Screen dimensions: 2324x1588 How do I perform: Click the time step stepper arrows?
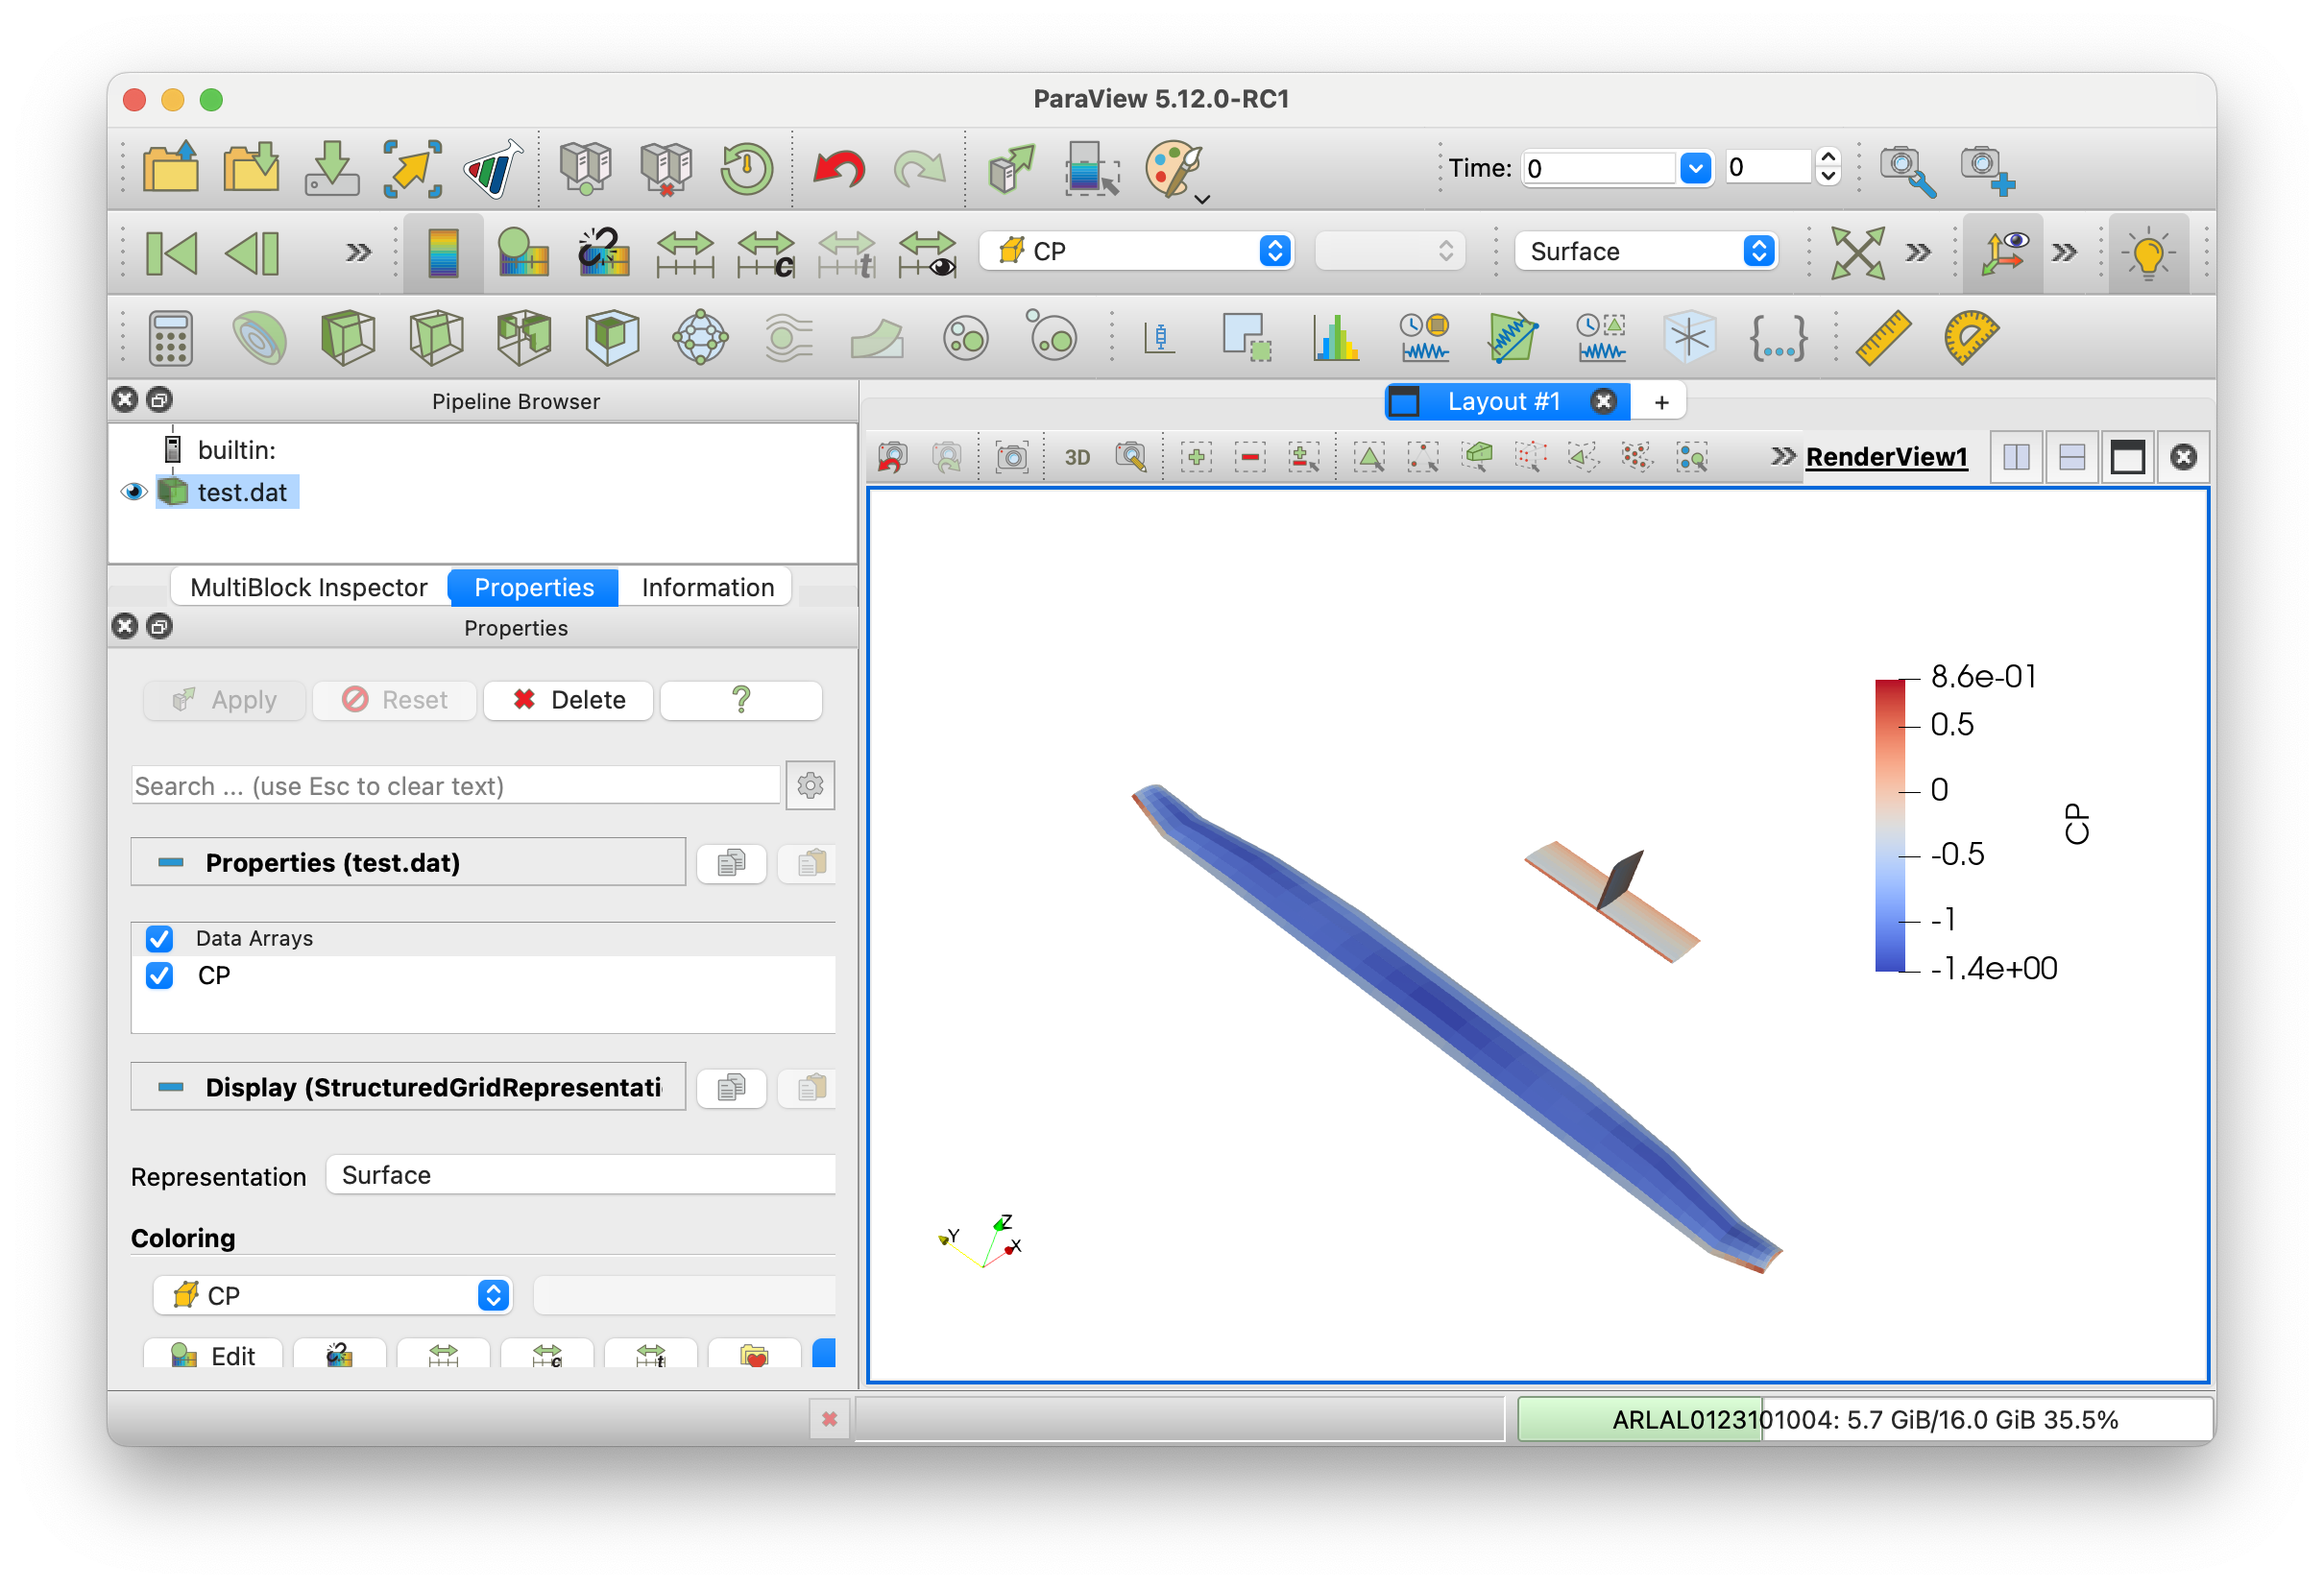(1828, 167)
